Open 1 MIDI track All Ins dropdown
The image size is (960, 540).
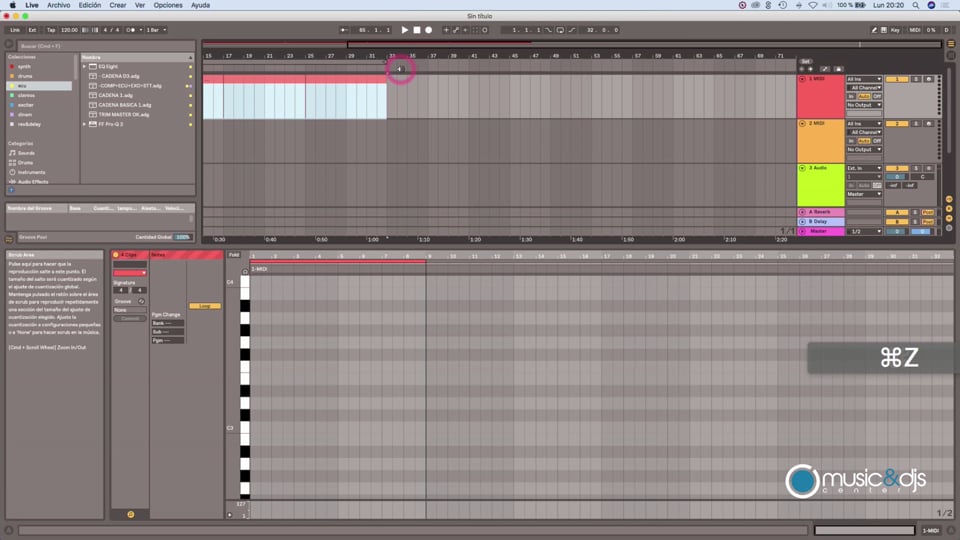864,79
